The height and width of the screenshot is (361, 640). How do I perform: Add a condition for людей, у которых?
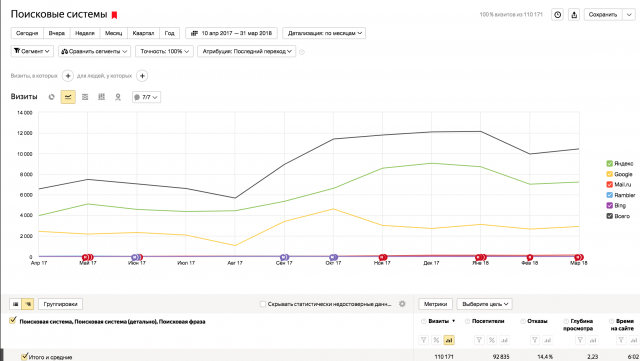coord(142,76)
